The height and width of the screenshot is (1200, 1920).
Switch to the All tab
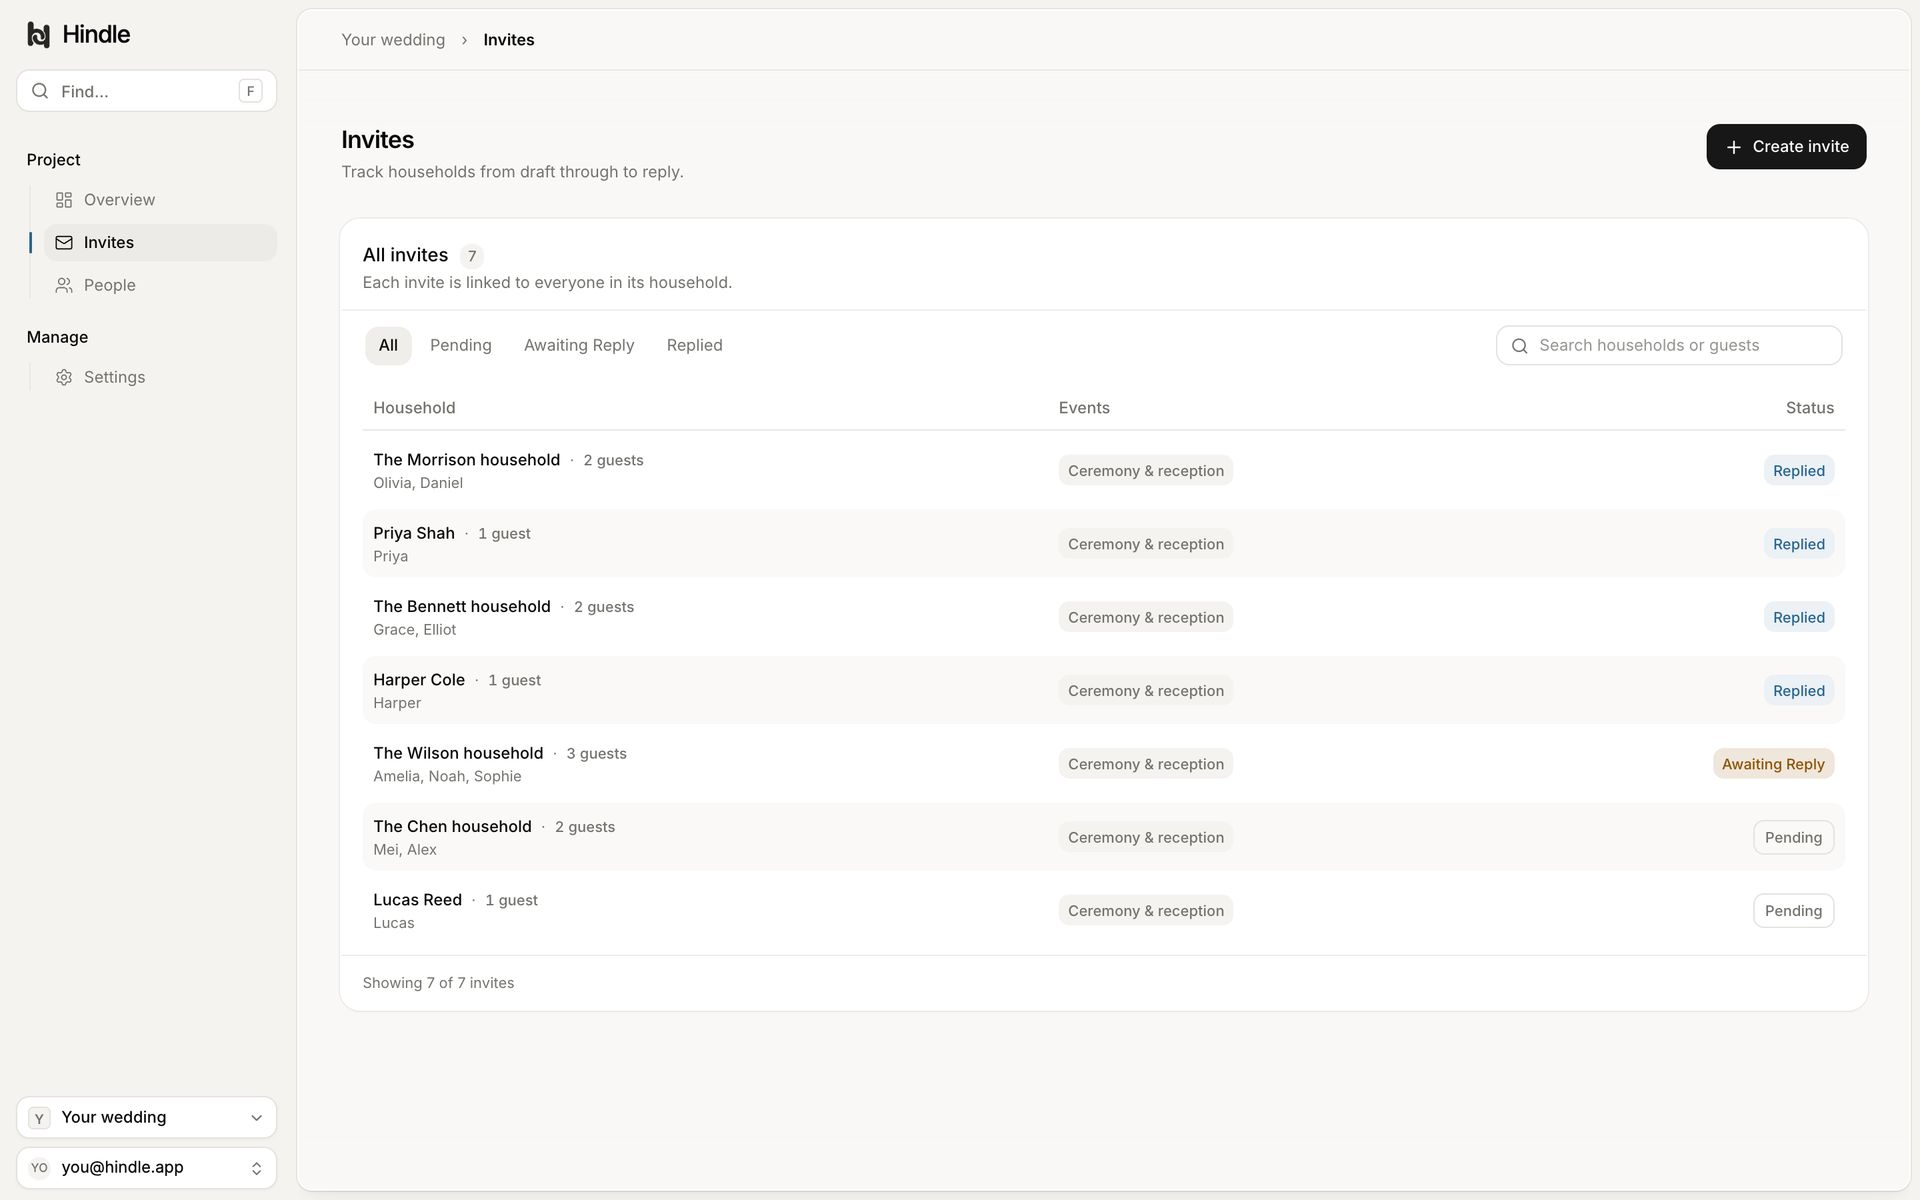coord(388,346)
